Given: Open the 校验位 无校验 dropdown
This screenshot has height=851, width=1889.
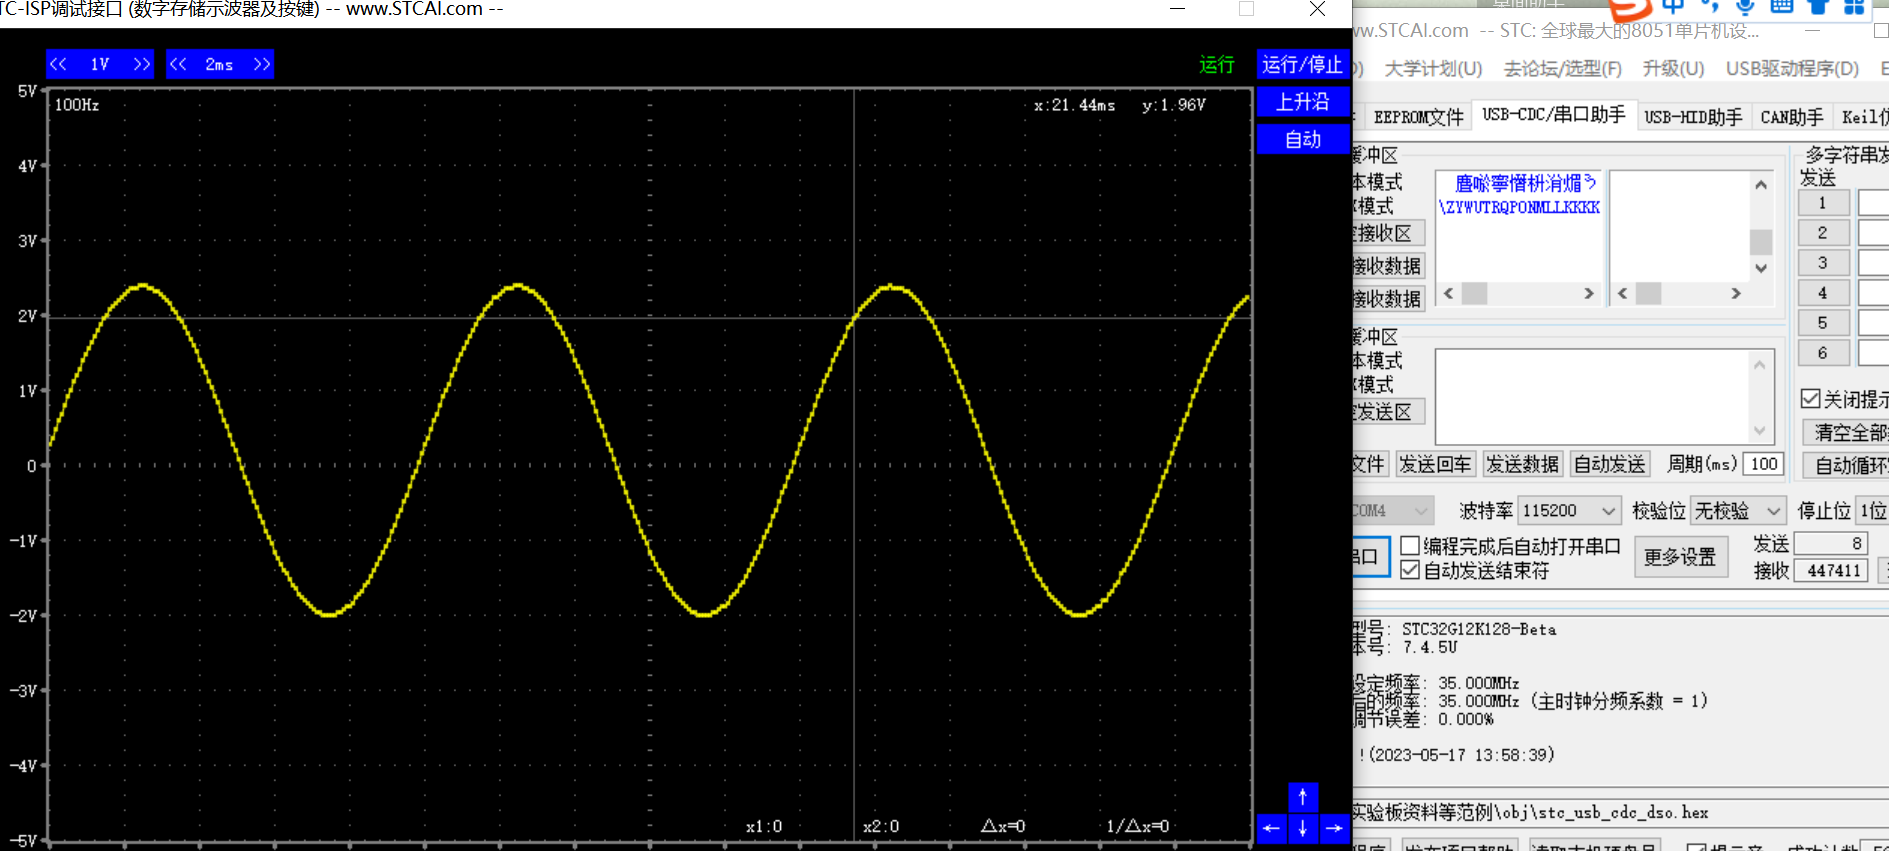Looking at the screenshot, I should 1738,511.
